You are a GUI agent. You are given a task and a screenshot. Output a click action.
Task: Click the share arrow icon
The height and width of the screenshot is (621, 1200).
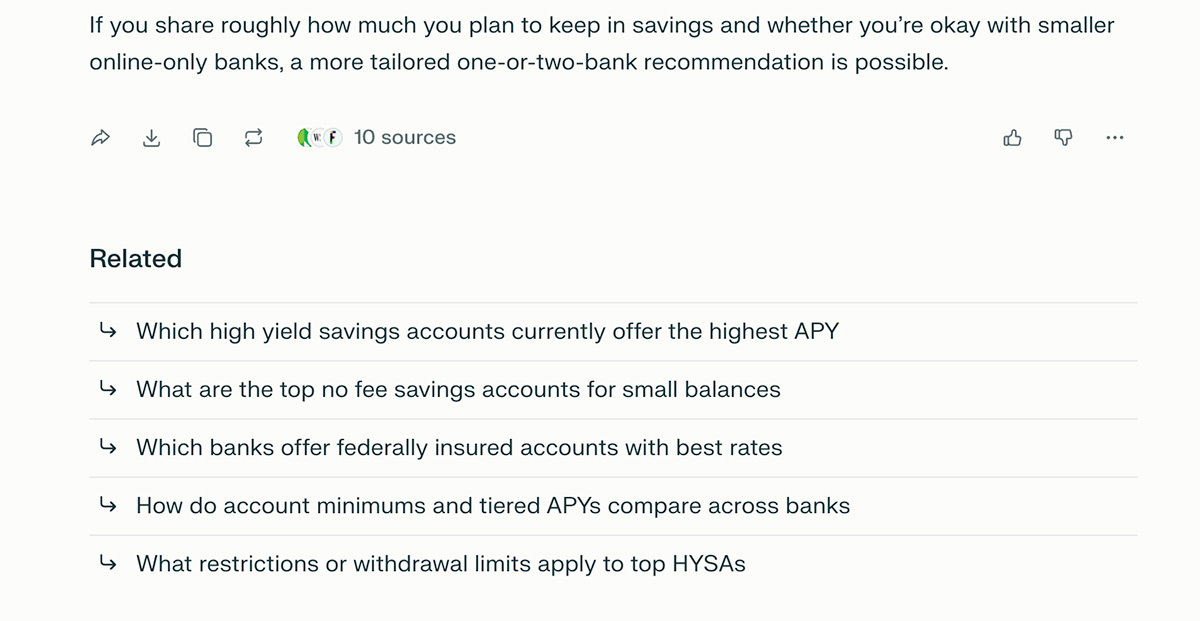(100, 138)
